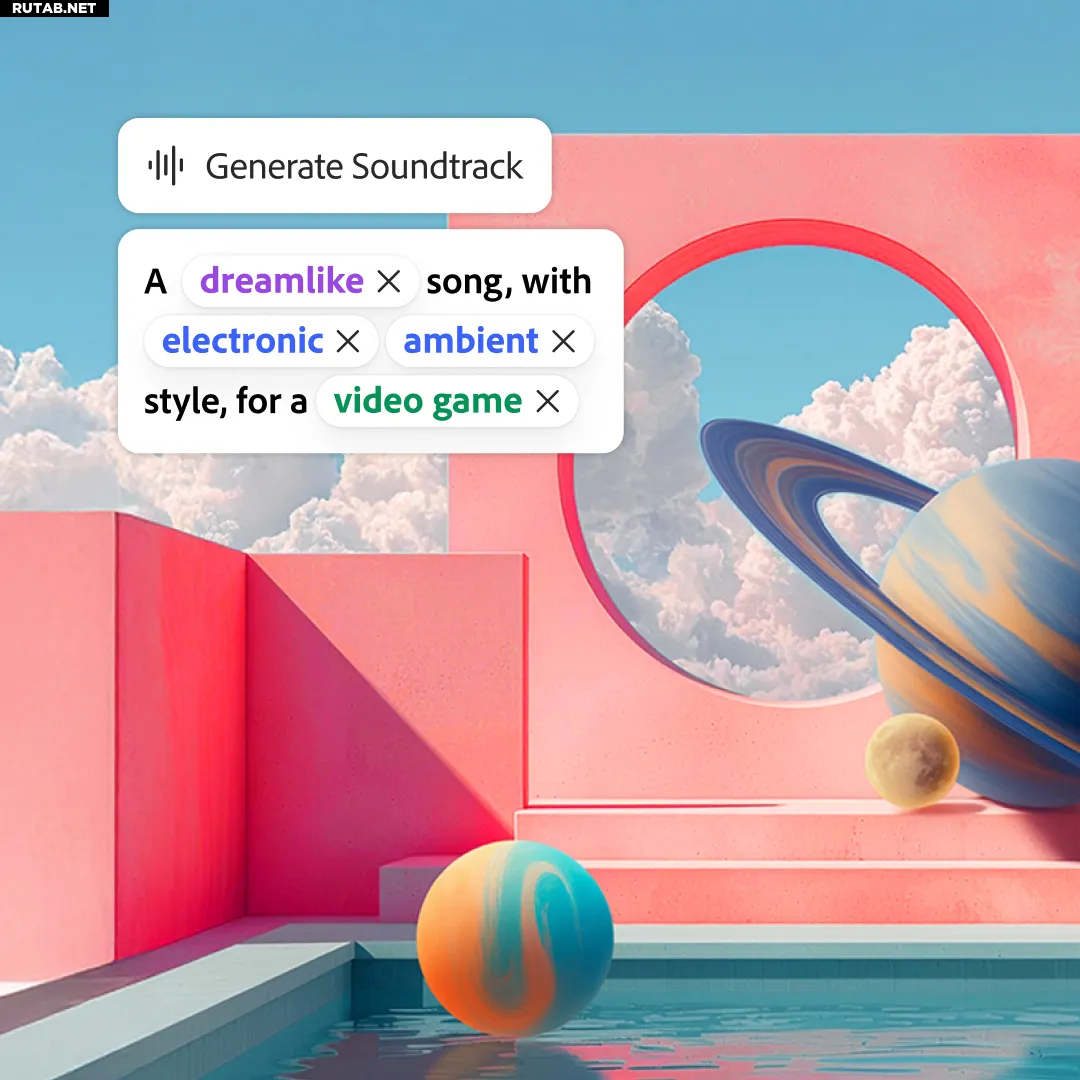Clear the video game tag with X

coord(548,402)
